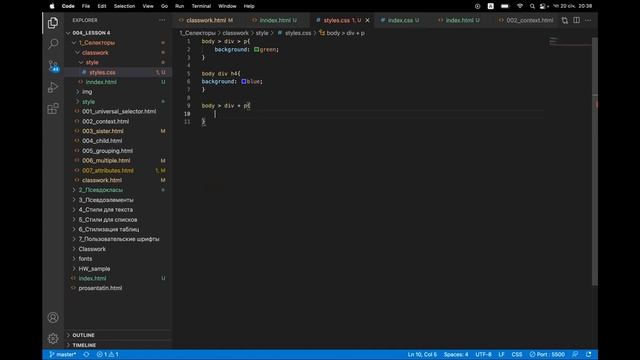Viewport: 640px width, 360px height.
Task: Open styles.css in the explorer tree
Action: [118, 72]
